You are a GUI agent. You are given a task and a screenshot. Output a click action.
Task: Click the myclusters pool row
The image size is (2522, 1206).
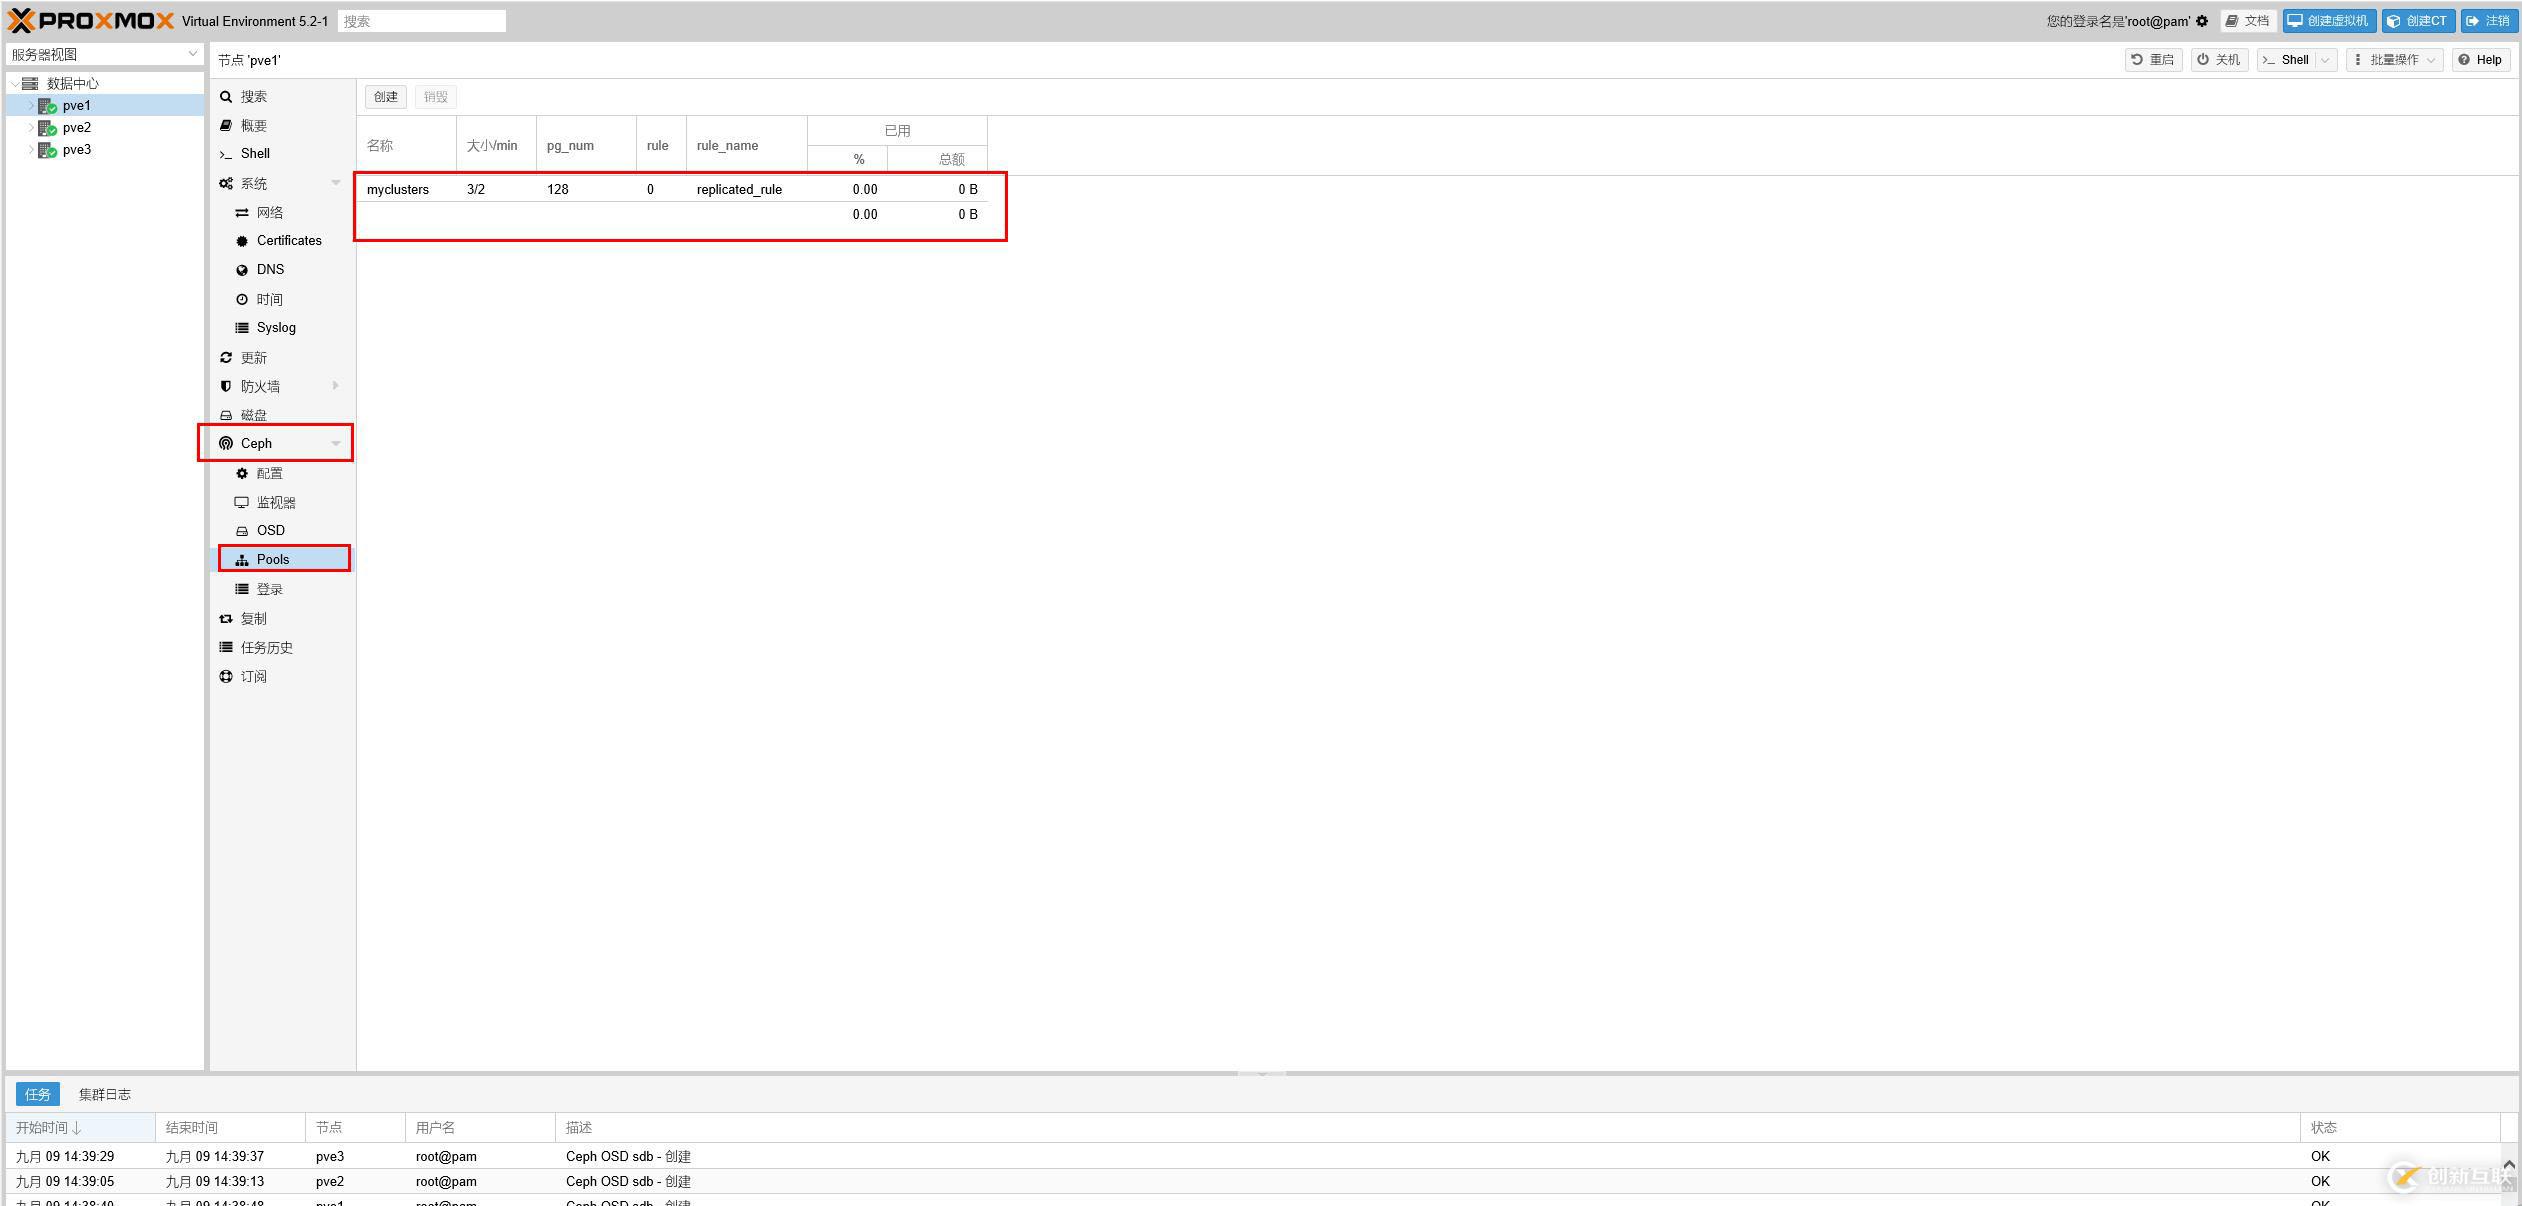672,188
